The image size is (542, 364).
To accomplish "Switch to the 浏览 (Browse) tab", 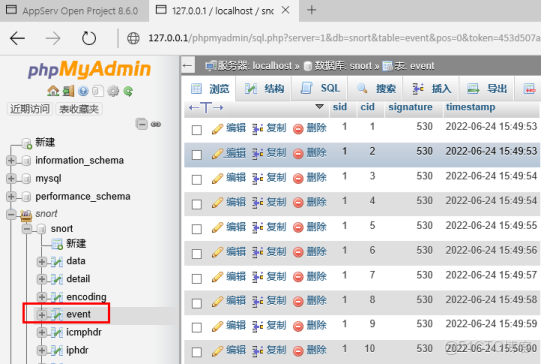I will [210, 89].
